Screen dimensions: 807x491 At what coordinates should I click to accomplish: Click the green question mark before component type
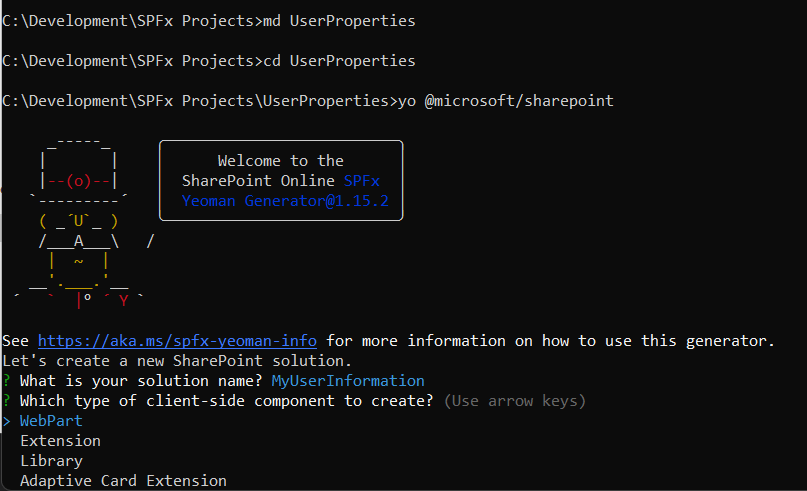[x=6, y=401]
